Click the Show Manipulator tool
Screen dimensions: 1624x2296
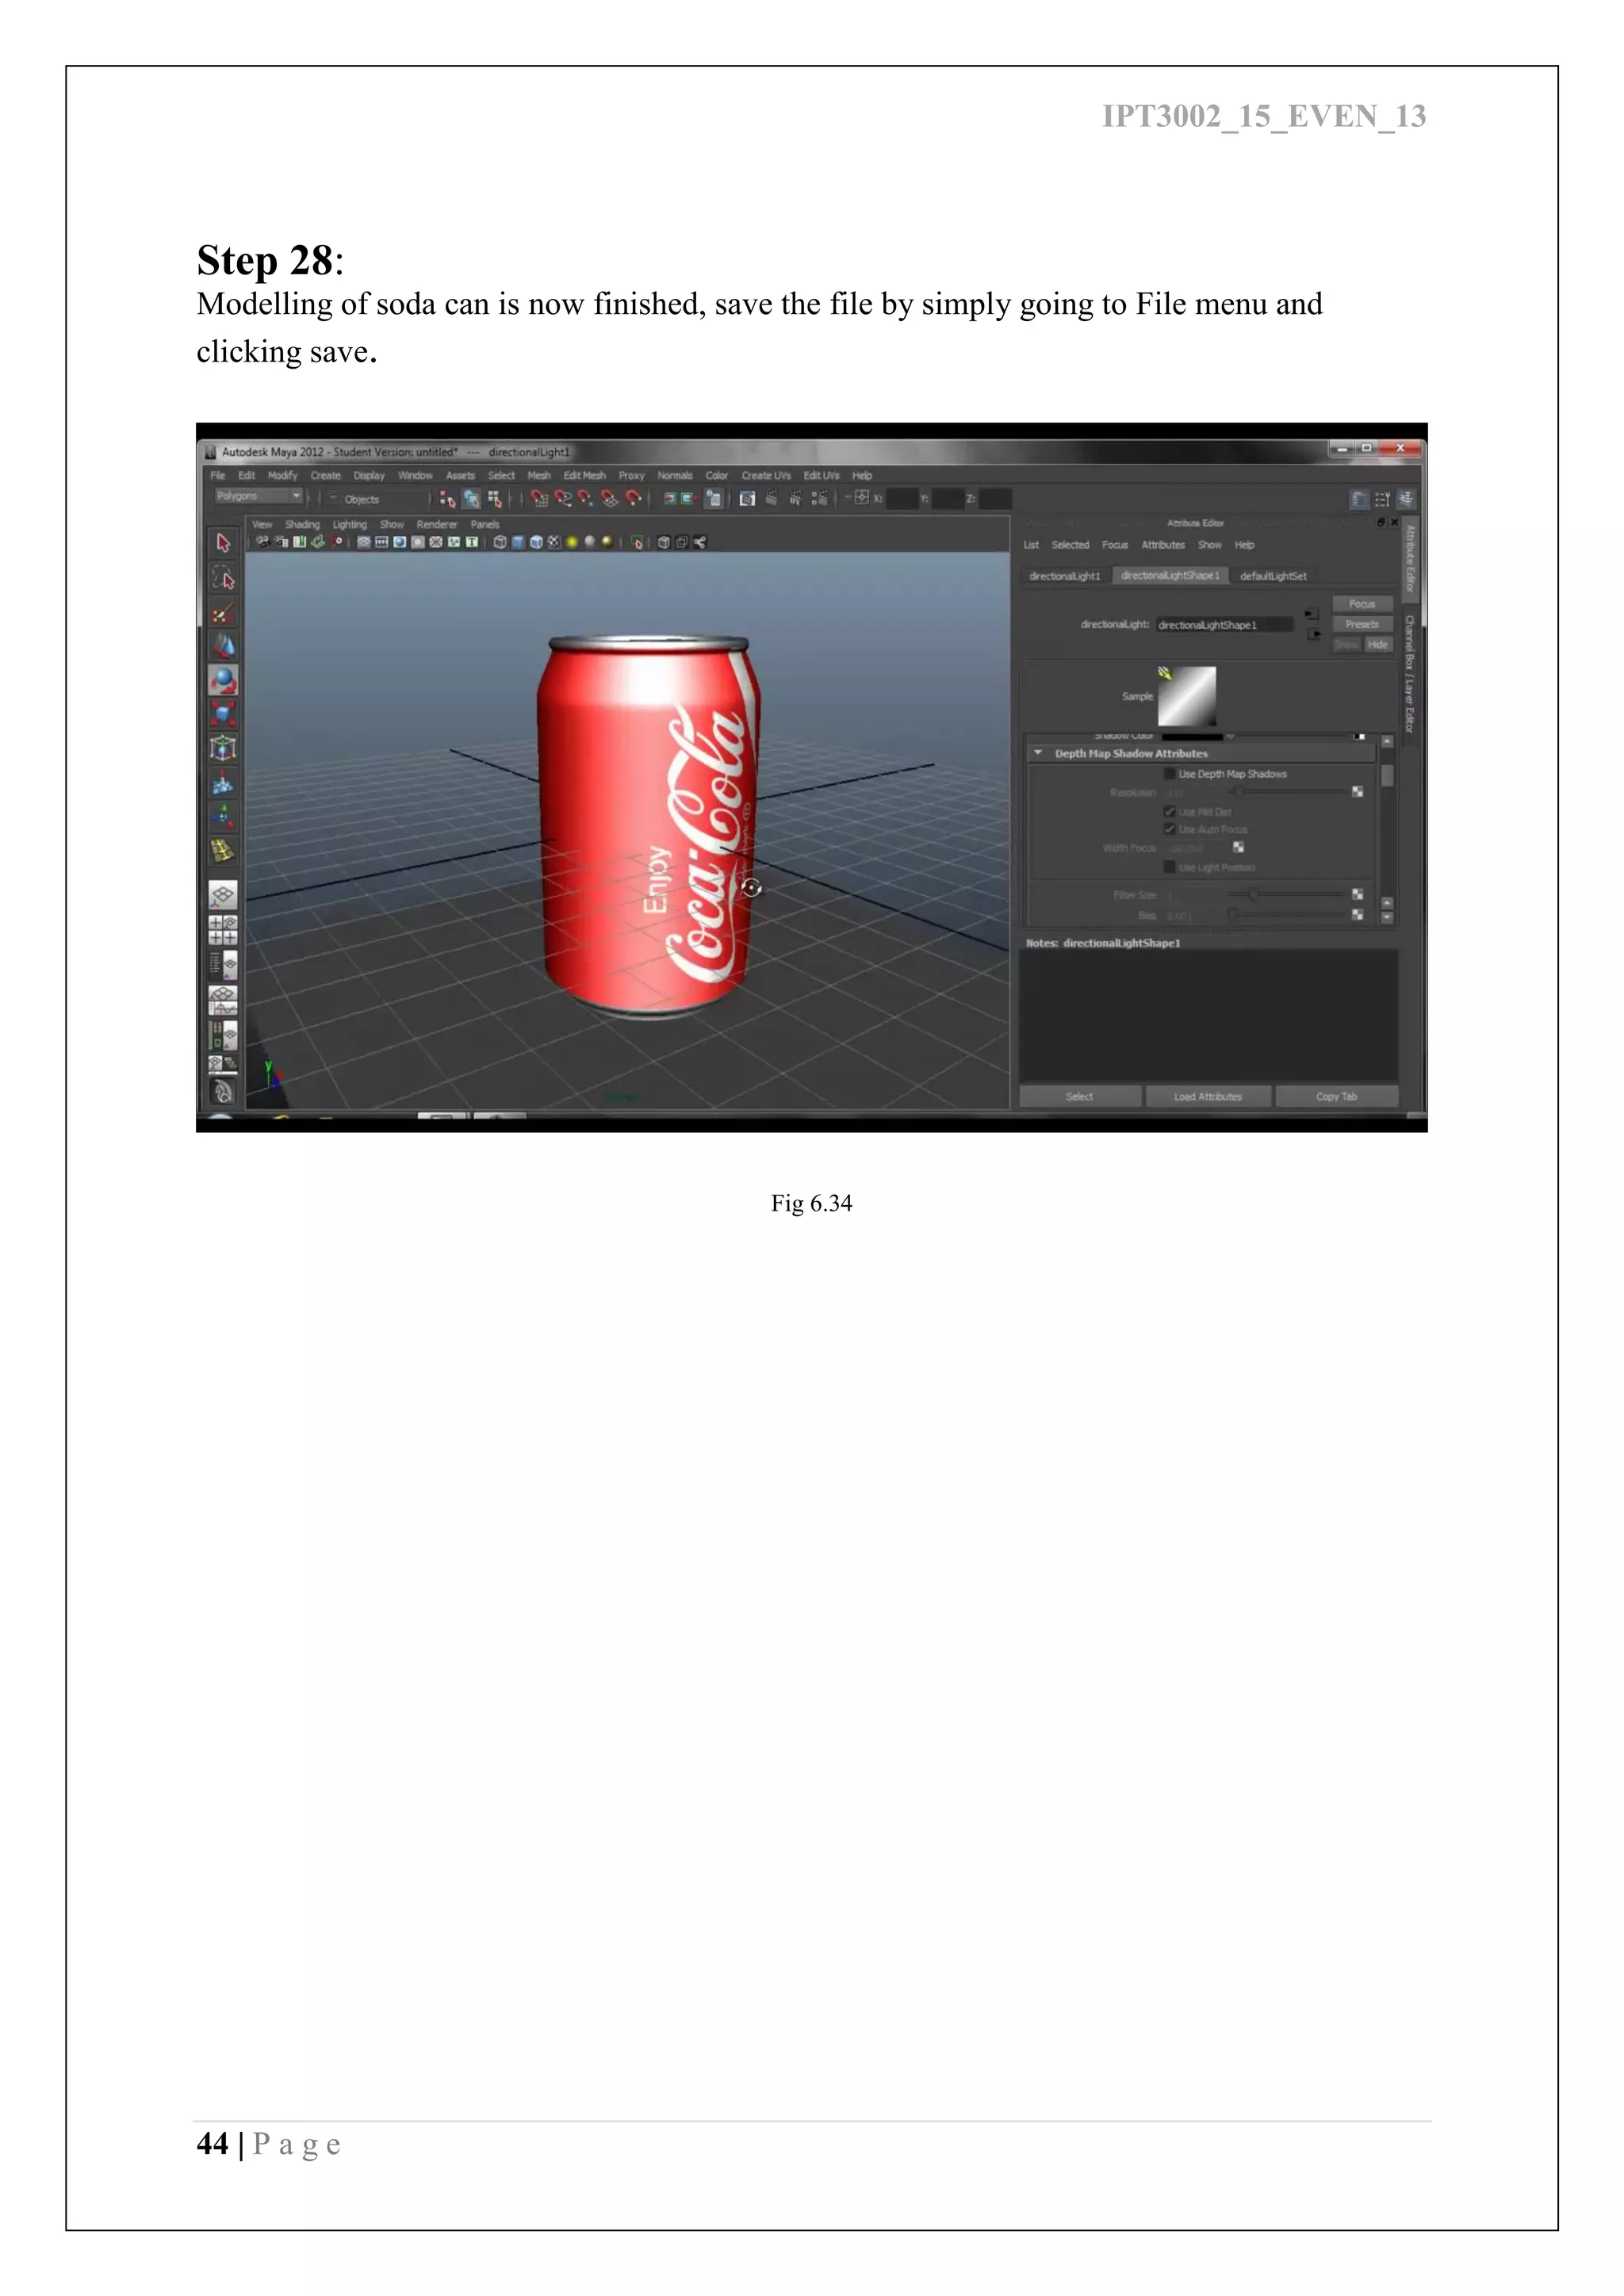click(x=223, y=817)
